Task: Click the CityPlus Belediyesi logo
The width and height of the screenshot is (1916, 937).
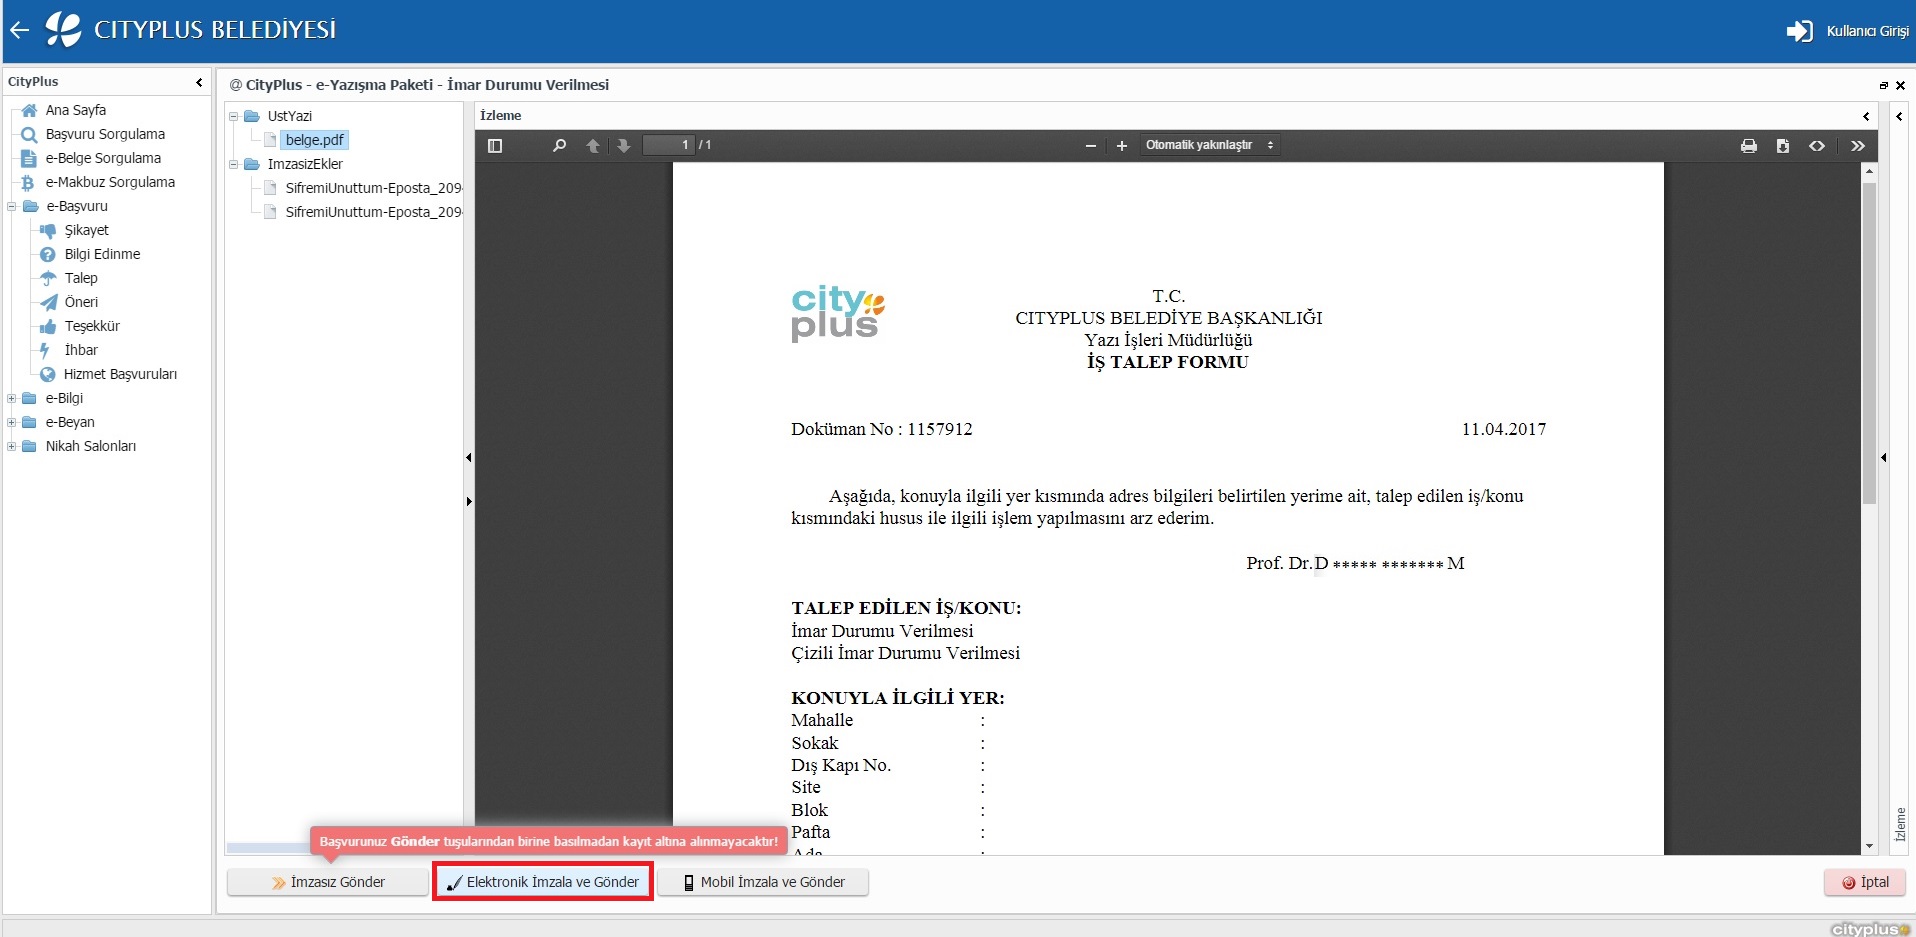Action: pyautogui.click(x=64, y=29)
